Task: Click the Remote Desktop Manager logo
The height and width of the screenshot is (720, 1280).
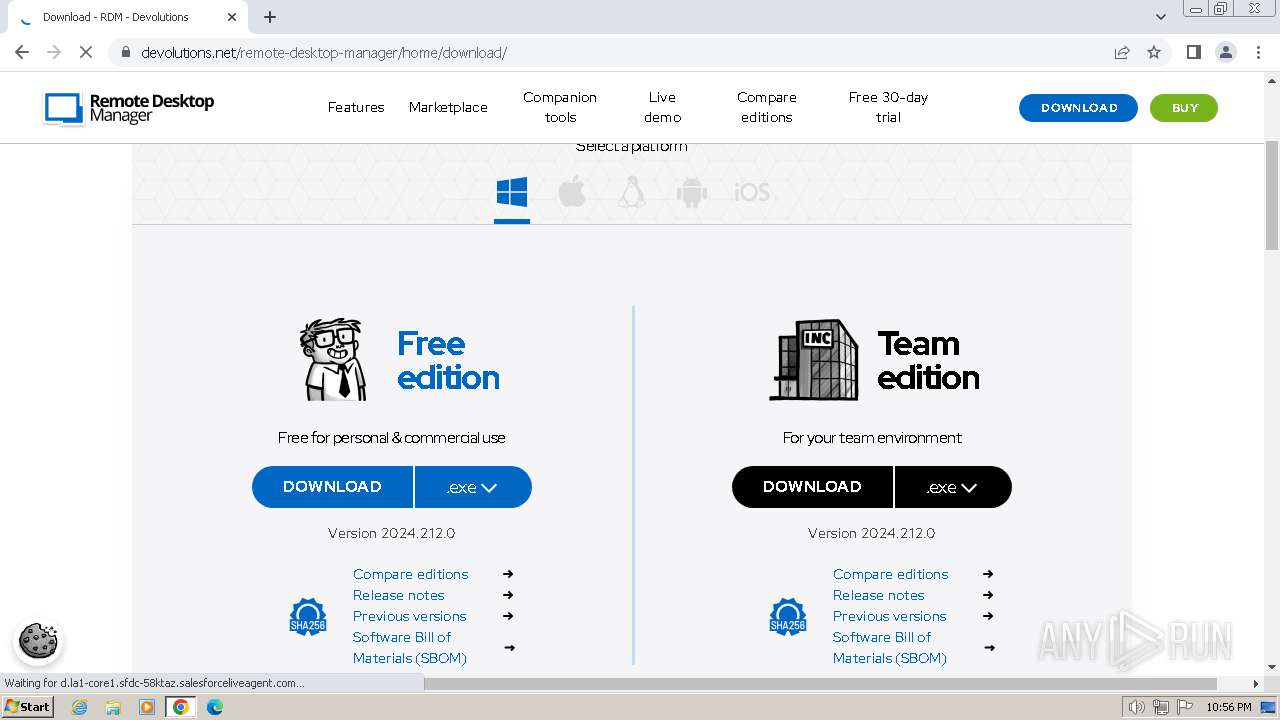Action: 129,108
